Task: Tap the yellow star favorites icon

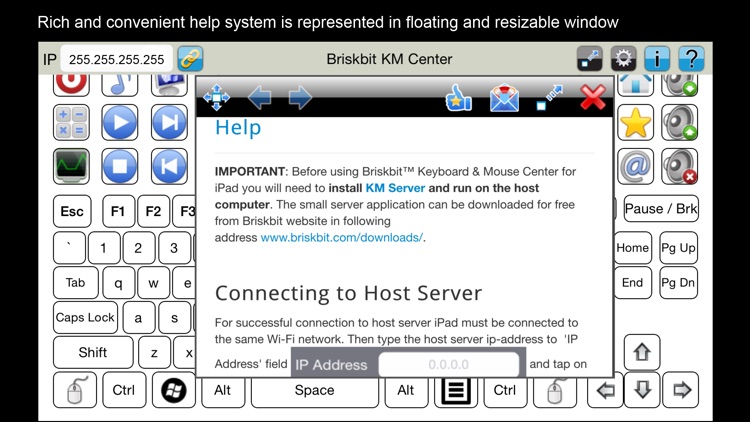Action: pos(635,122)
